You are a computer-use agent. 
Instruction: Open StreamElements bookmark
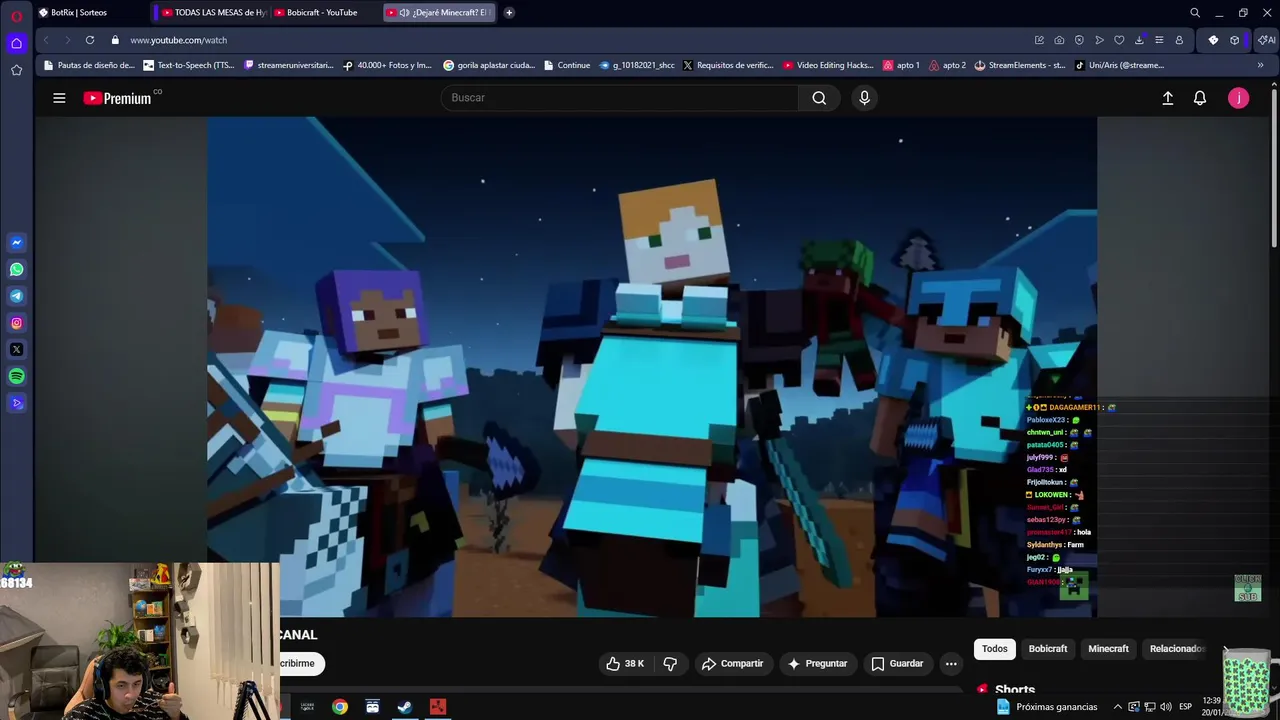tap(1021, 65)
